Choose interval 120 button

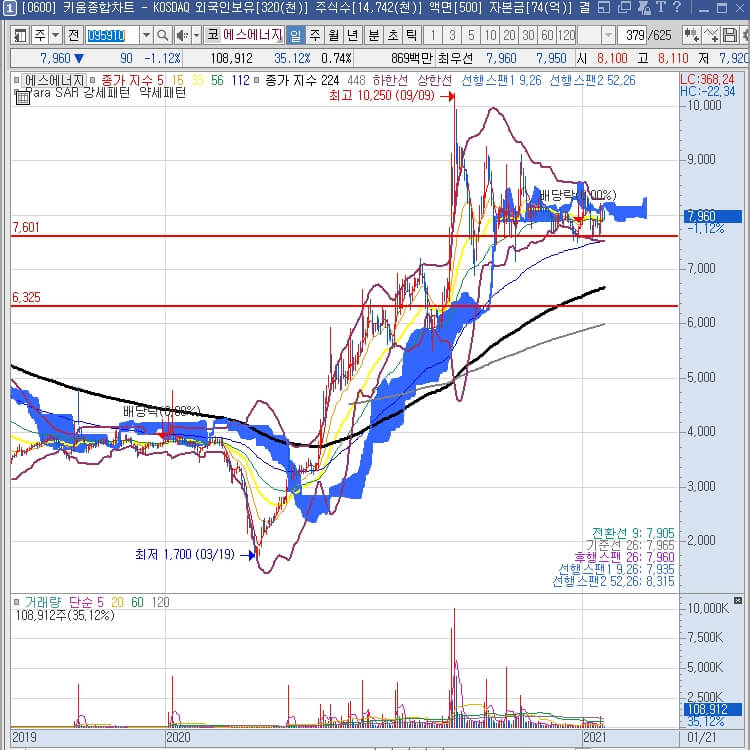point(567,35)
